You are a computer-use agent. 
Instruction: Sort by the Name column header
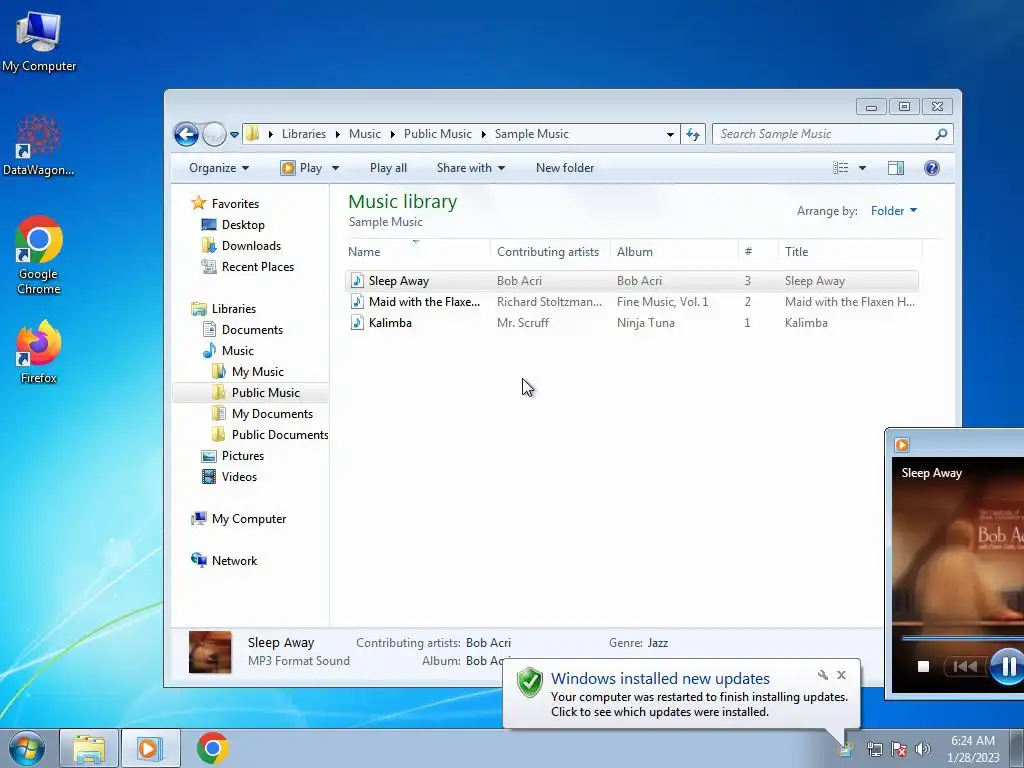tap(417, 251)
